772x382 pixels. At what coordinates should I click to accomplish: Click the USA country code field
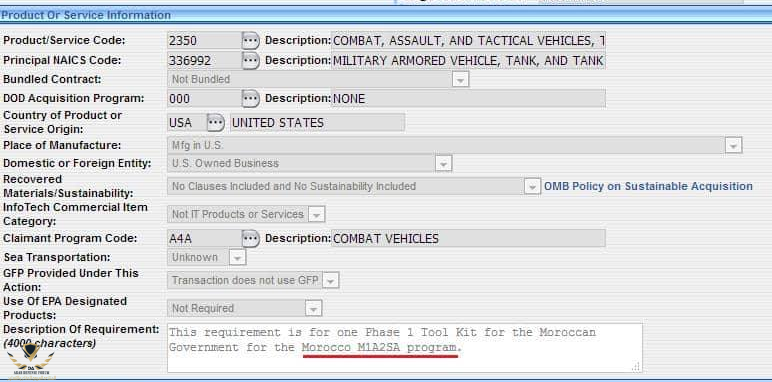click(187, 123)
